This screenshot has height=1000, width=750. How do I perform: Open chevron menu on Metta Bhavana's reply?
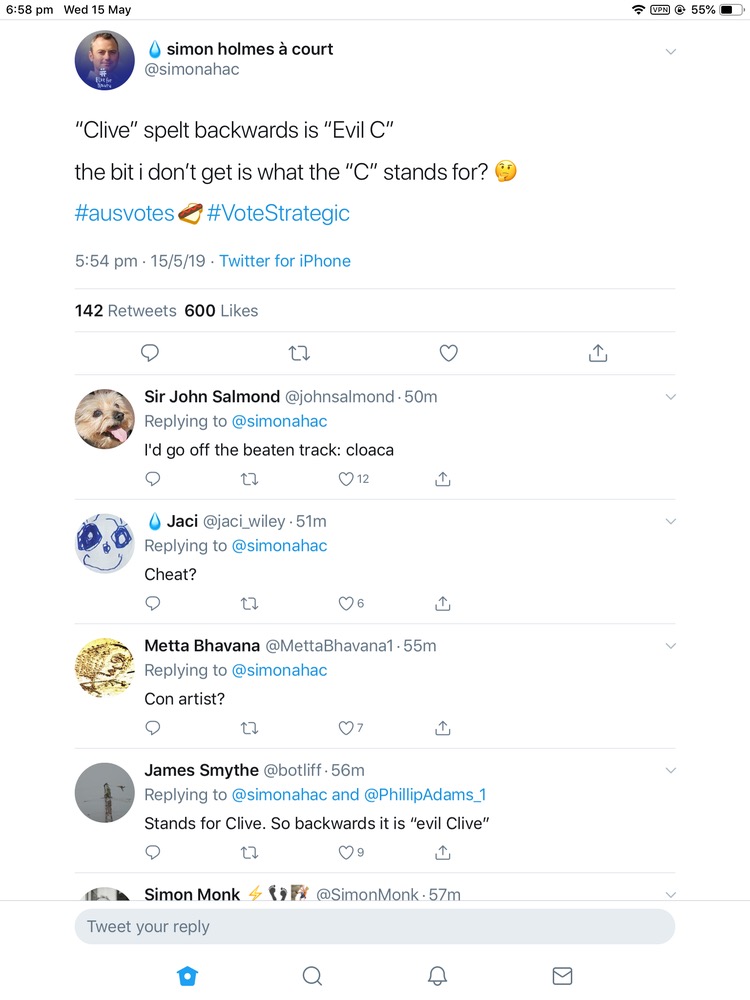point(671,646)
